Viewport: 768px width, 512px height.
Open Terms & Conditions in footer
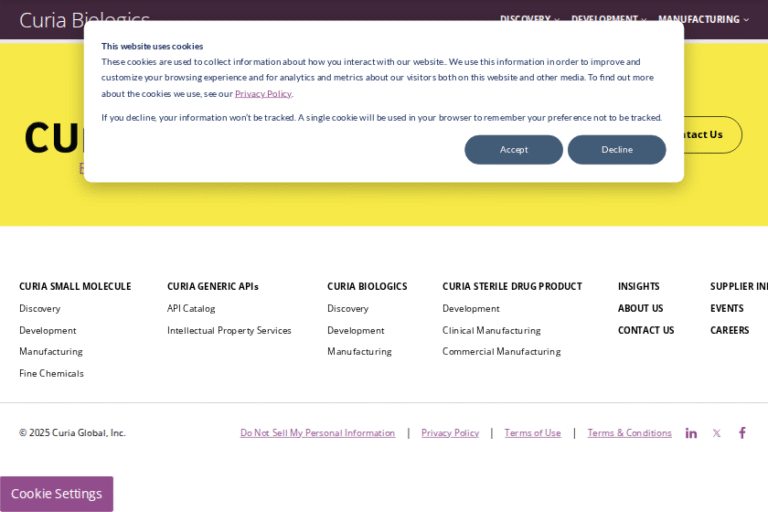point(629,433)
